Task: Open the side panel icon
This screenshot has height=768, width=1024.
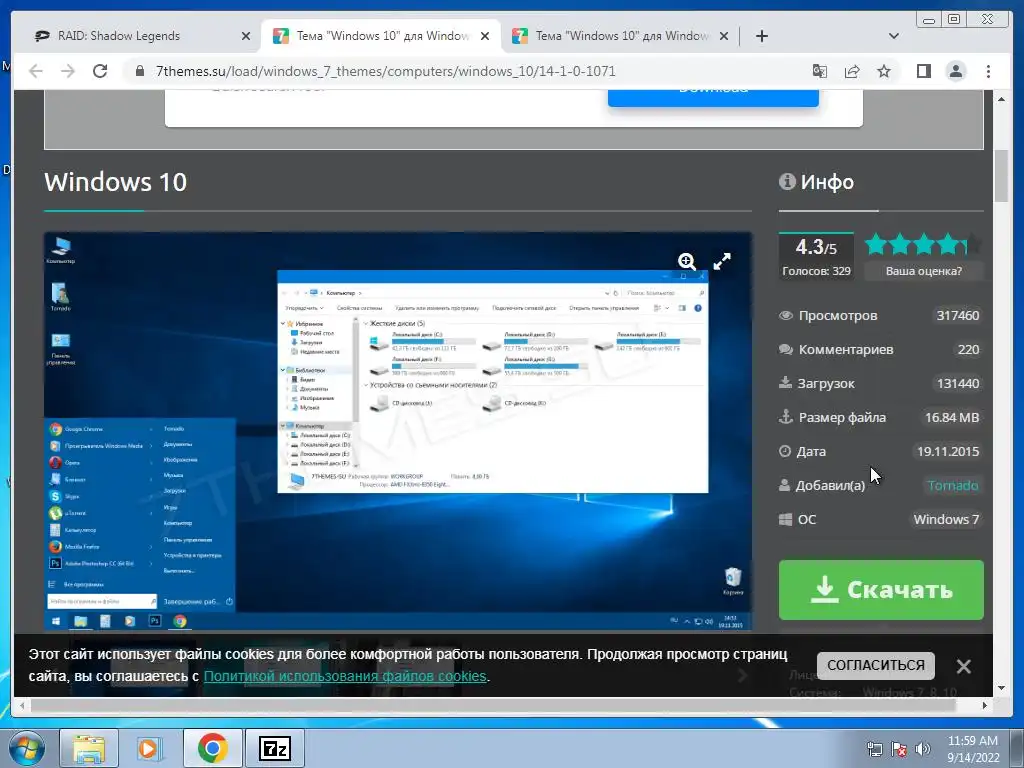Action: (x=923, y=71)
